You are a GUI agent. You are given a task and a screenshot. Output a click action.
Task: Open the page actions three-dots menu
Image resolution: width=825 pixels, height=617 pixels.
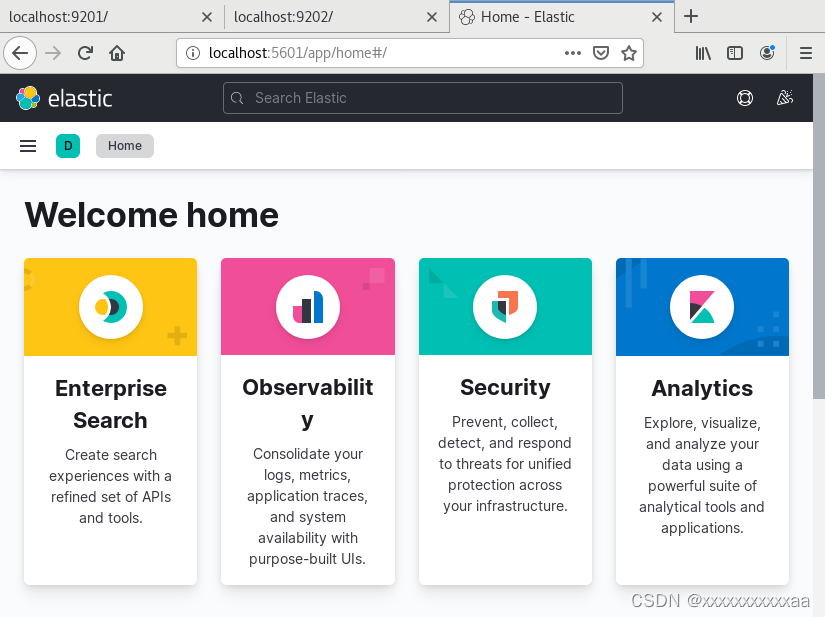[572, 53]
